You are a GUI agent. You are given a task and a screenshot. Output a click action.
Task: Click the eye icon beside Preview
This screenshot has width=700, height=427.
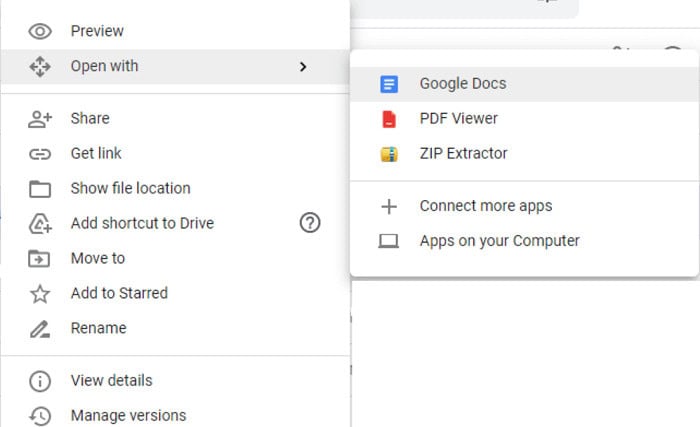point(40,31)
